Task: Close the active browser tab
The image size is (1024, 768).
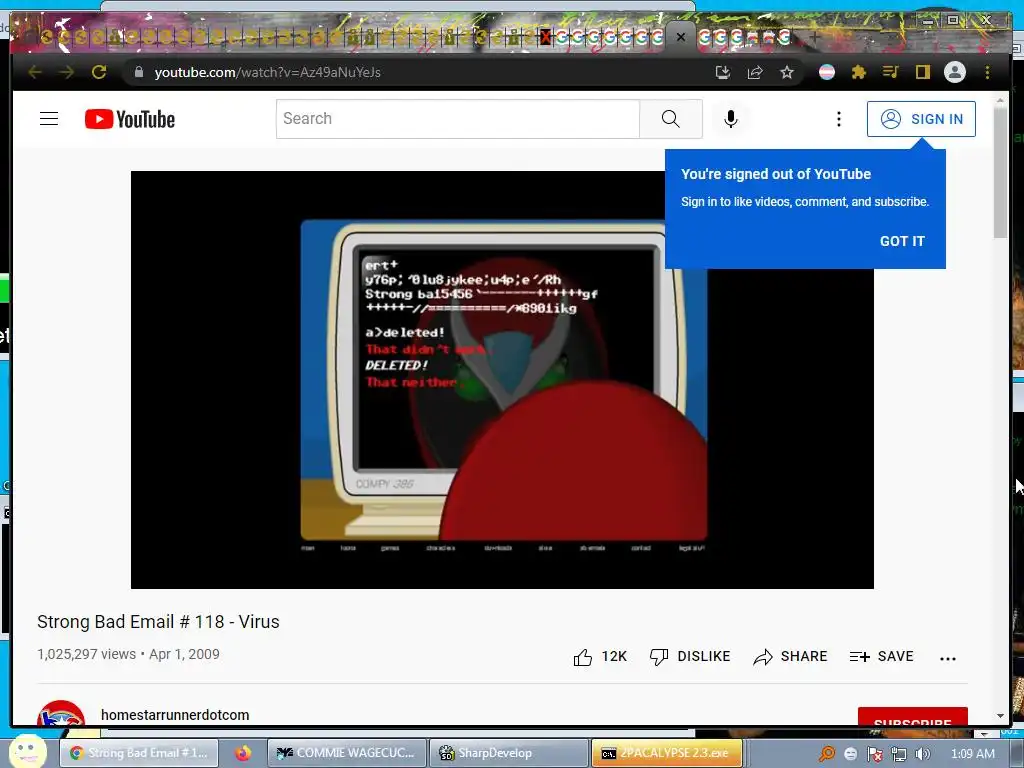Action: 680,37
